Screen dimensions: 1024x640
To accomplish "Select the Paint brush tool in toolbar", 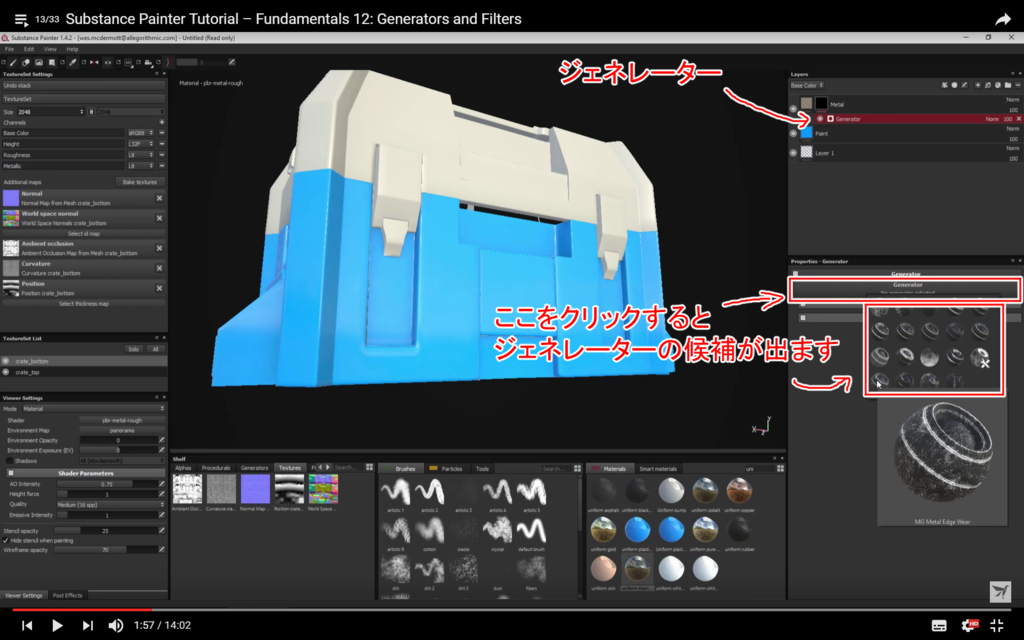I will coord(13,63).
